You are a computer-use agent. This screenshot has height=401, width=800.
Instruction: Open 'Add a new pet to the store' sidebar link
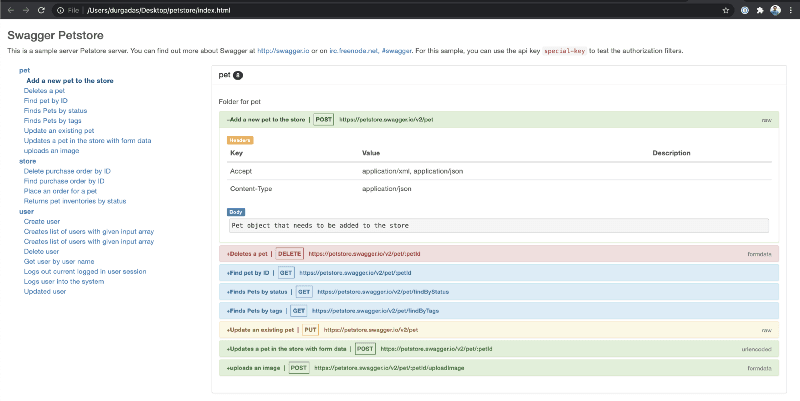coord(70,81)
